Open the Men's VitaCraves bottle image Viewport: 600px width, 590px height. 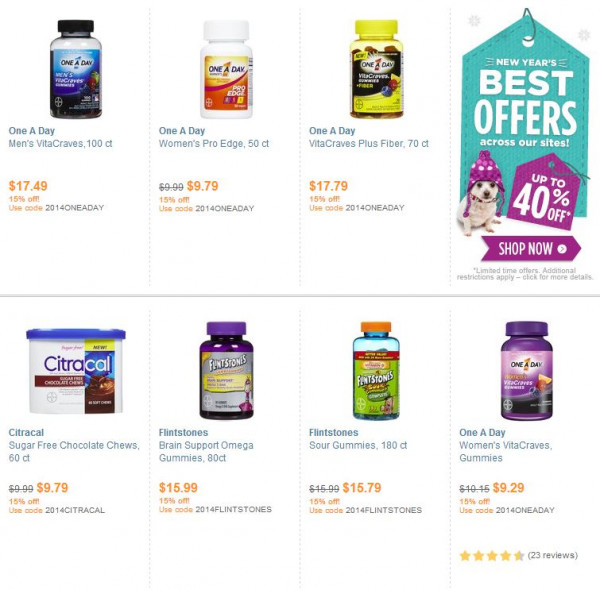click(76, 69)
